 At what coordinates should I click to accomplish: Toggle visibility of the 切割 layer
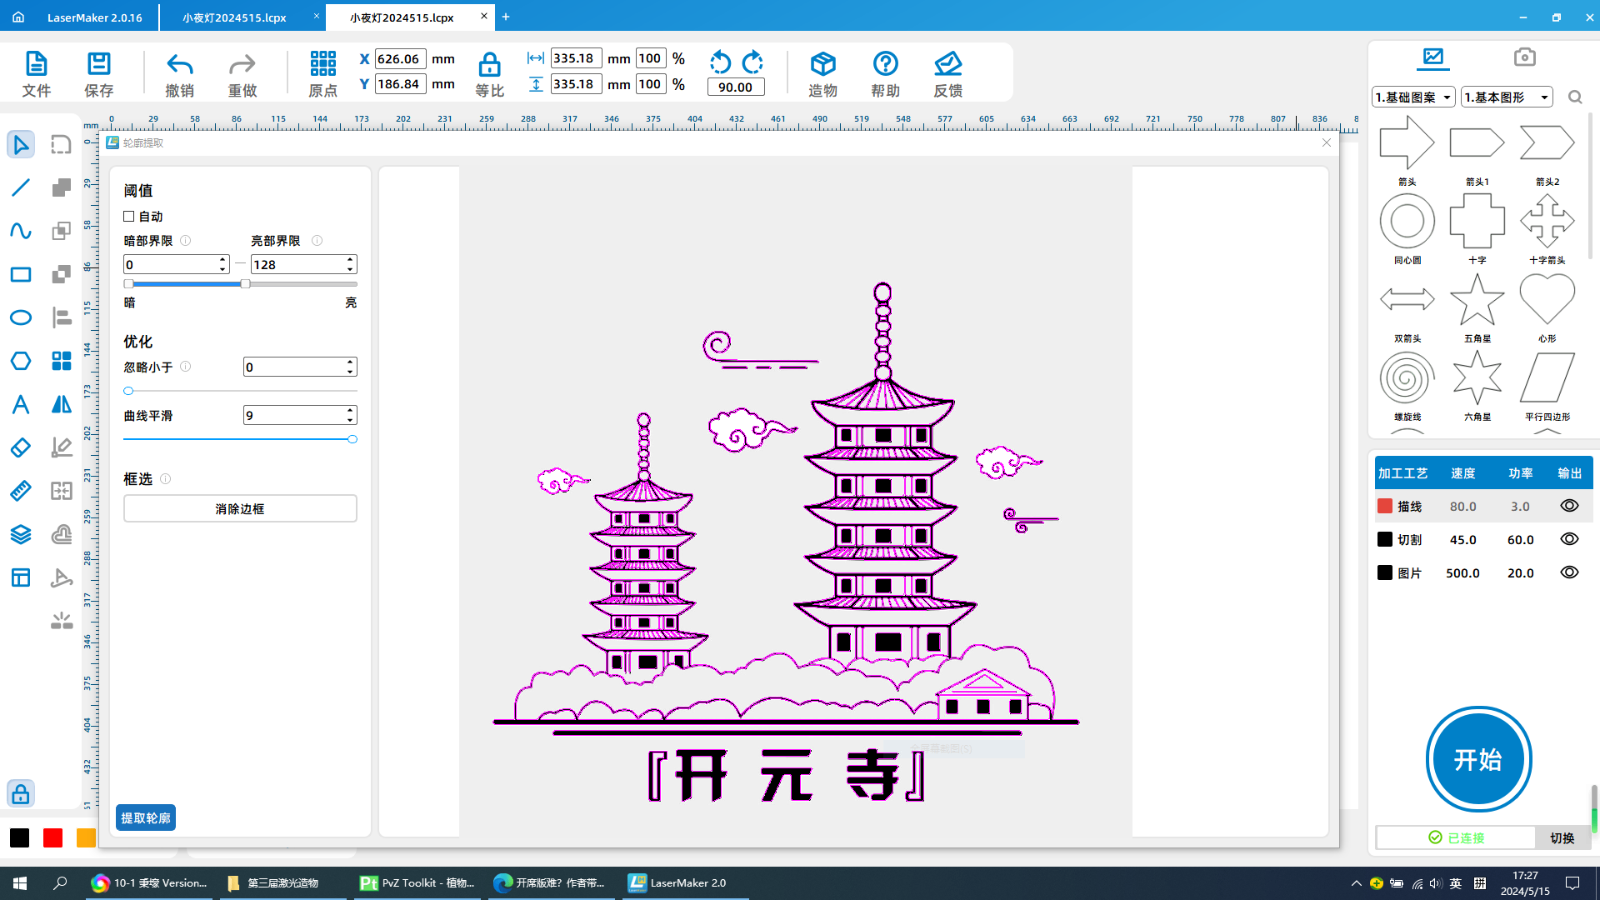[x=1569, y=539]
